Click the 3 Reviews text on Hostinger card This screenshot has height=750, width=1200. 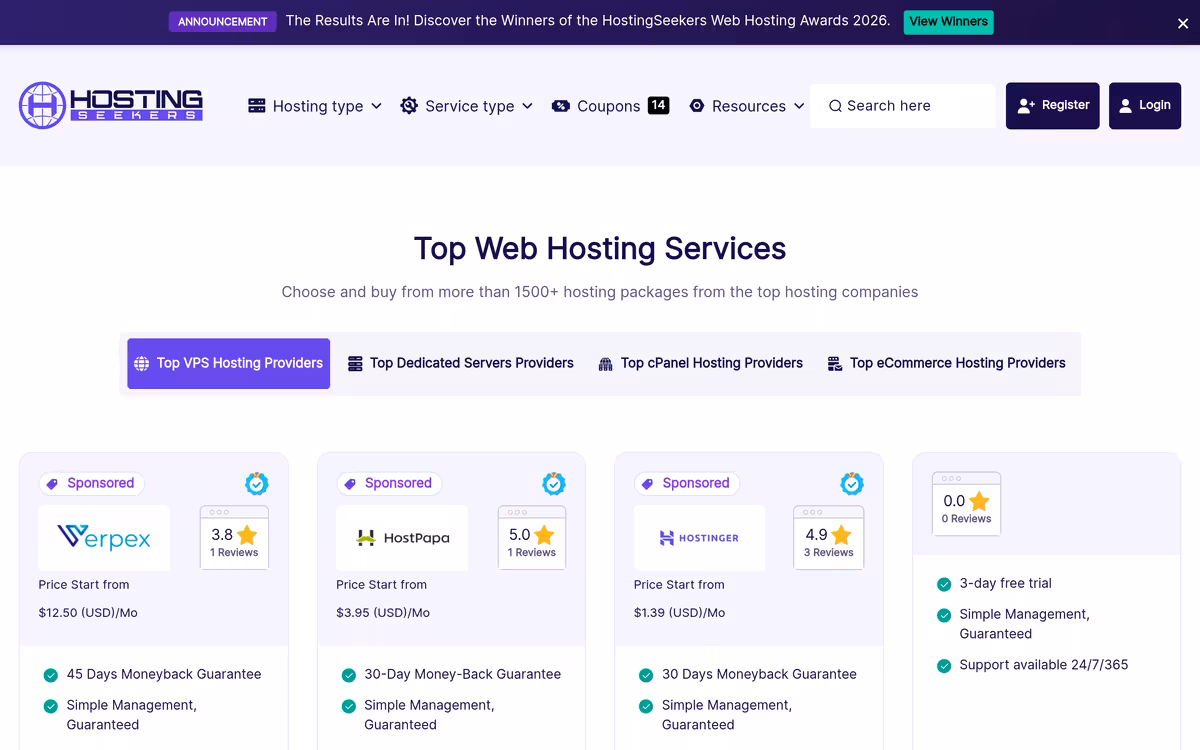click(x=829, y=553)
